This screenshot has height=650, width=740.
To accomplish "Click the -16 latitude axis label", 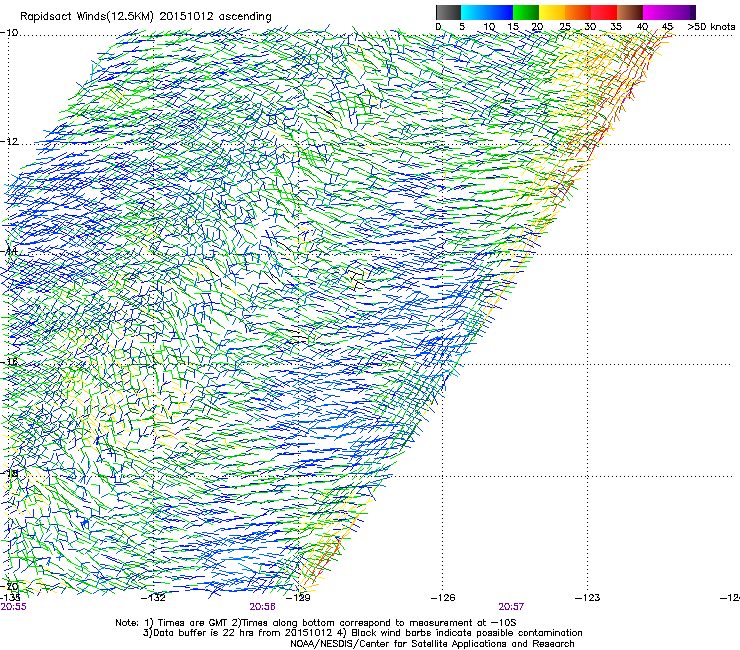I will click(x=9, y=362).
